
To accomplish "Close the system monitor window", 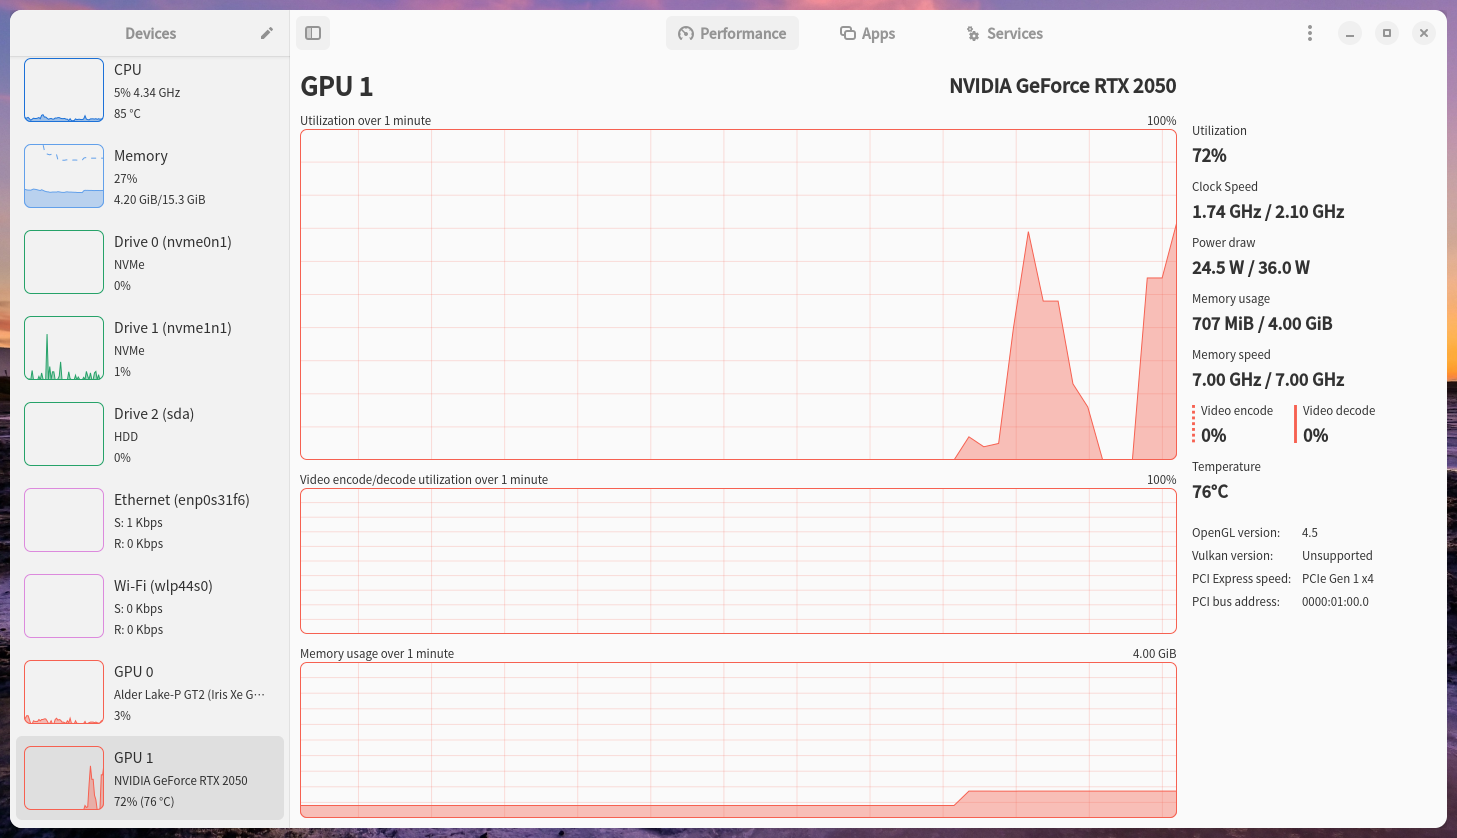I will click(1424, 33).
